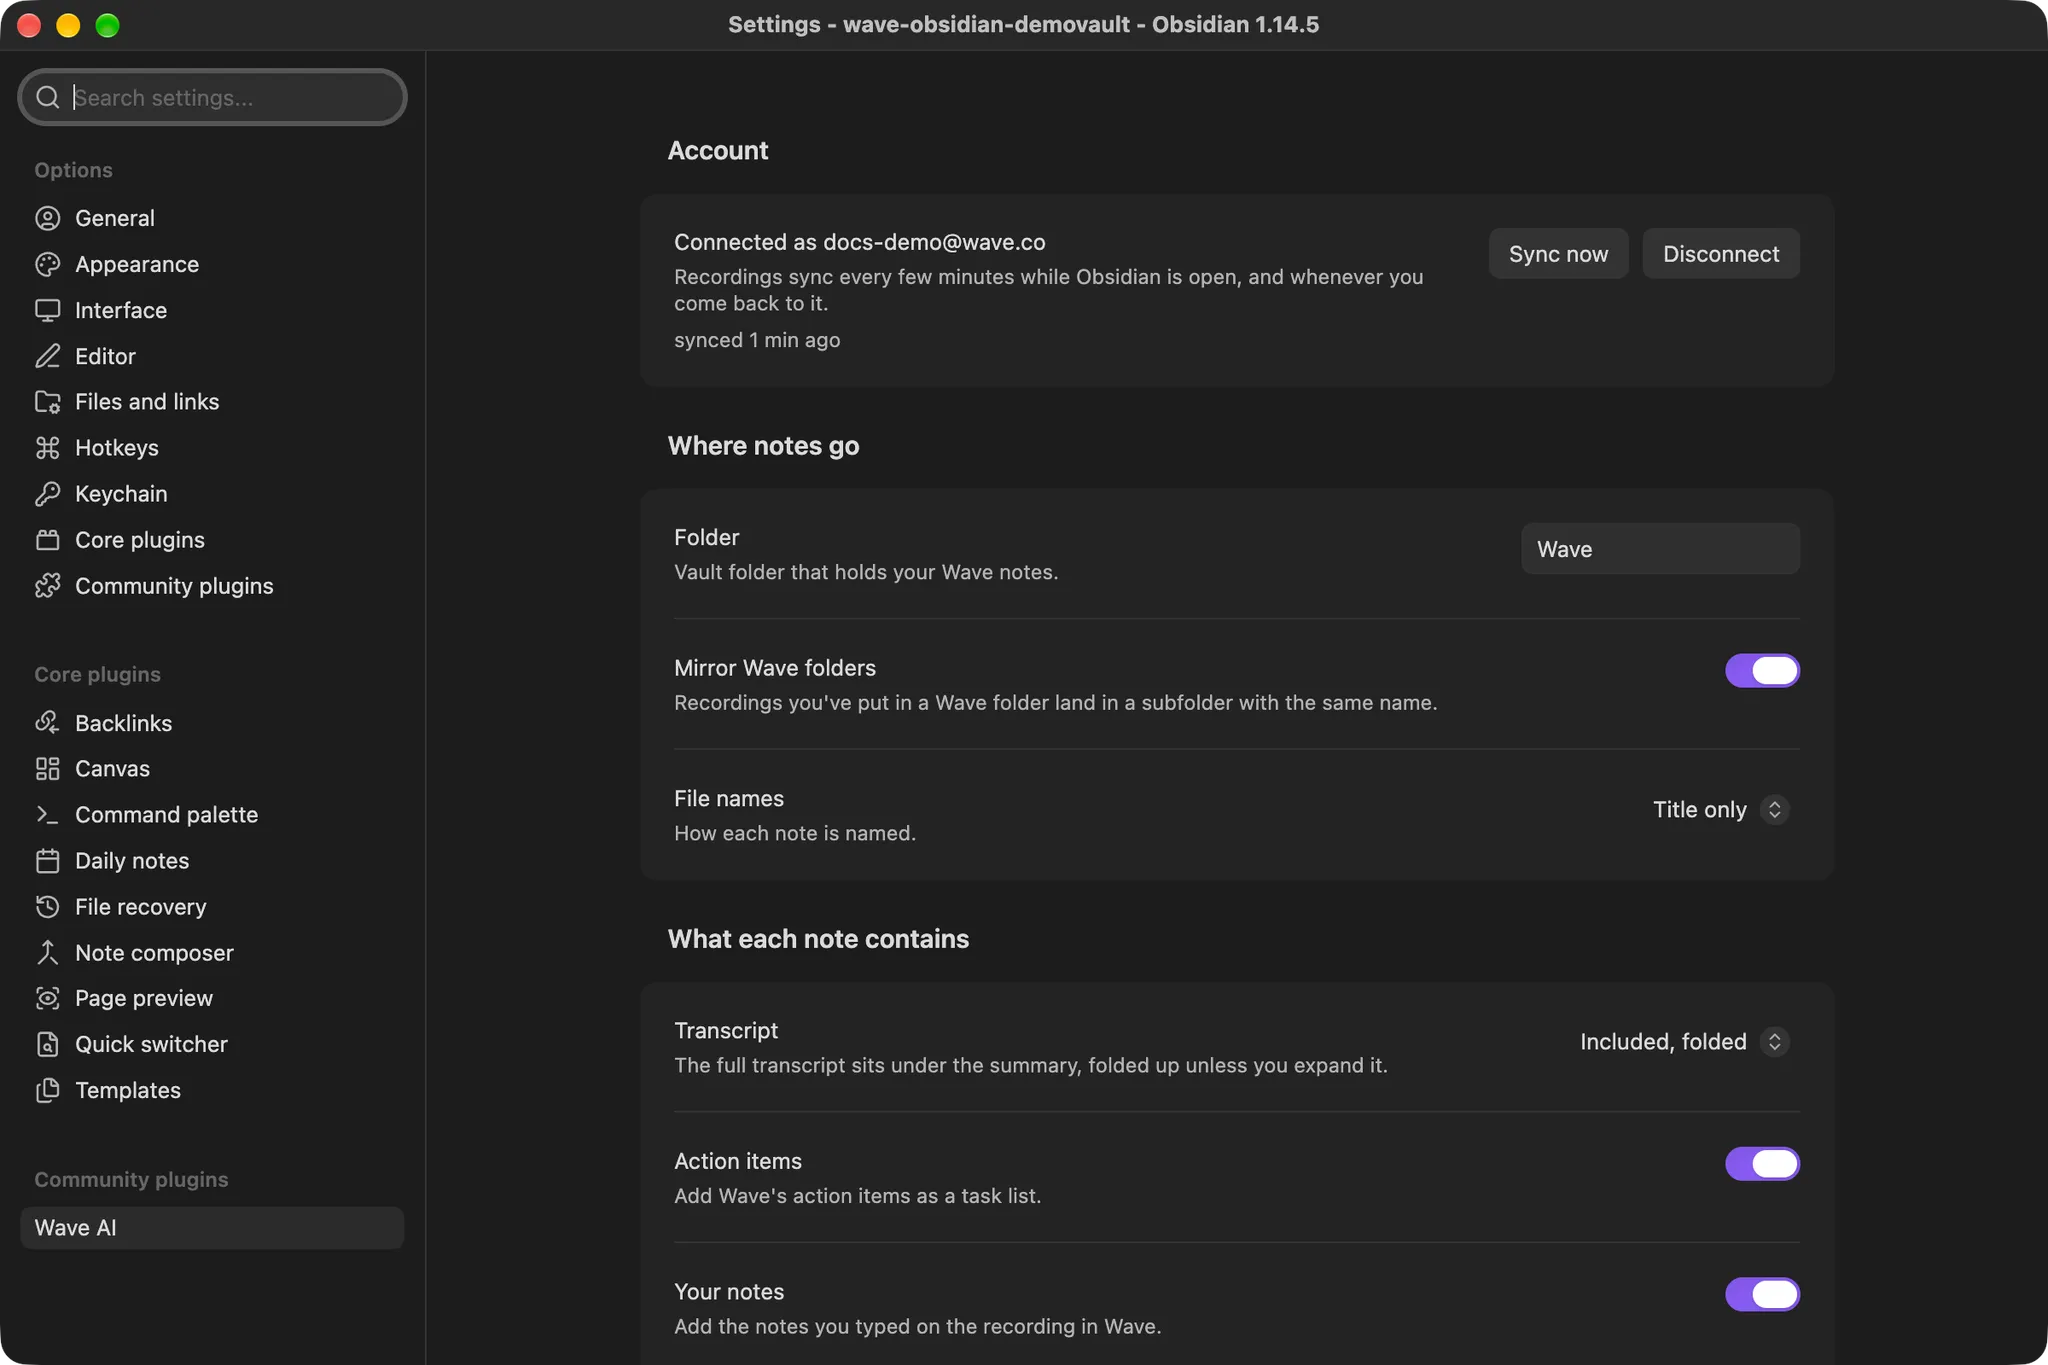Click the Sync now button
2048x1365 pixels.
tap(1558, 254)
